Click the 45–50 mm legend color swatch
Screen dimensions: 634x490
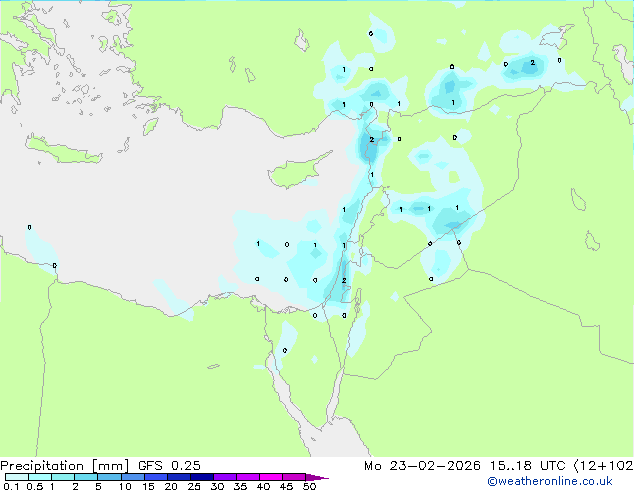pyautogui.click(x=294, y=477)
